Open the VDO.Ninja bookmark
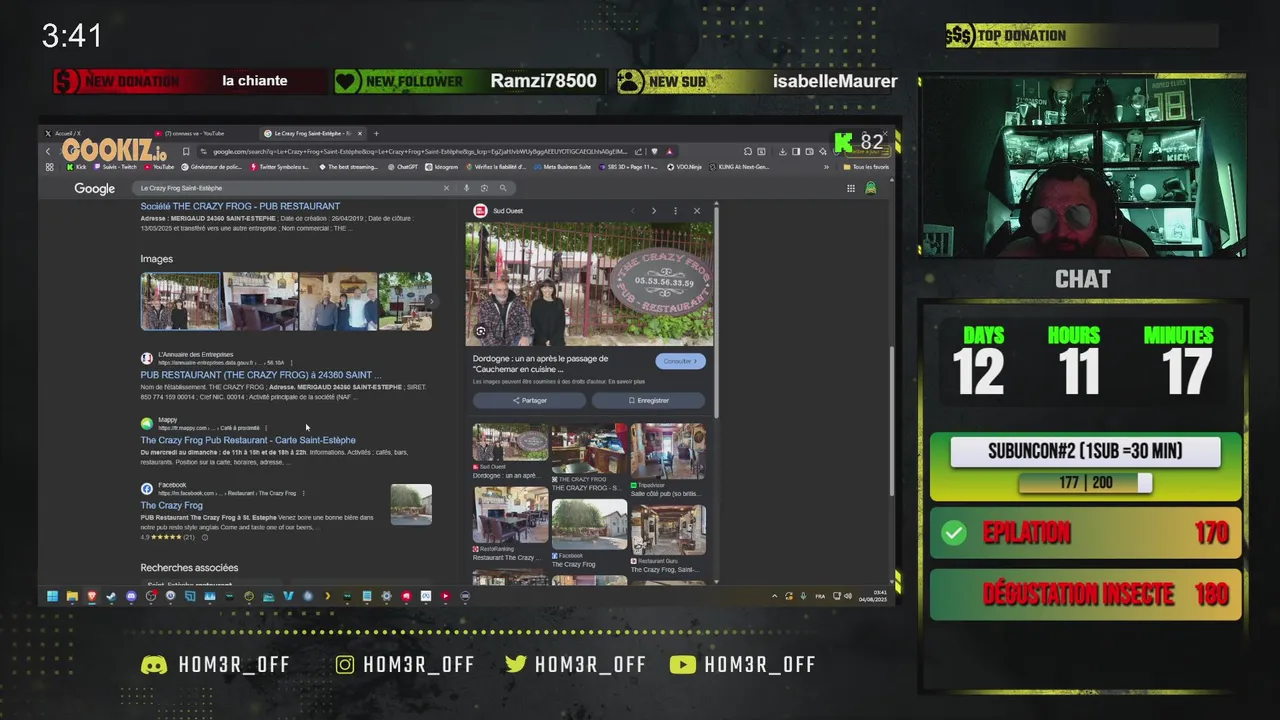 [x=687, y=167]
